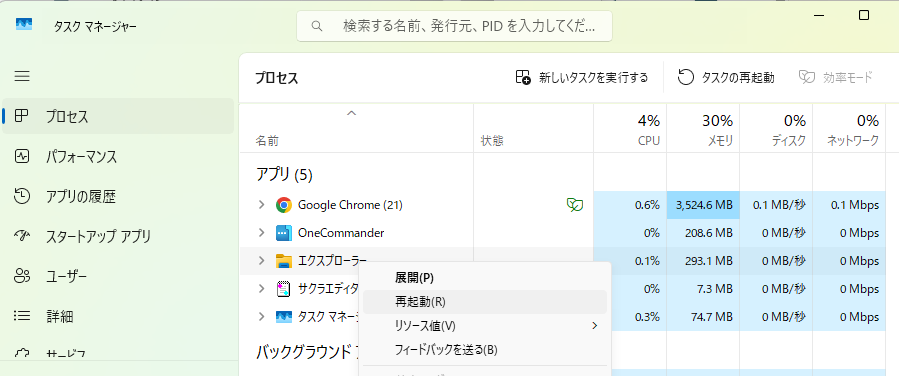The width and height of the screenshot is (899, 376).
Task: Focus the search box for name, publisher, PID
Action: click(x=454, y=26)
